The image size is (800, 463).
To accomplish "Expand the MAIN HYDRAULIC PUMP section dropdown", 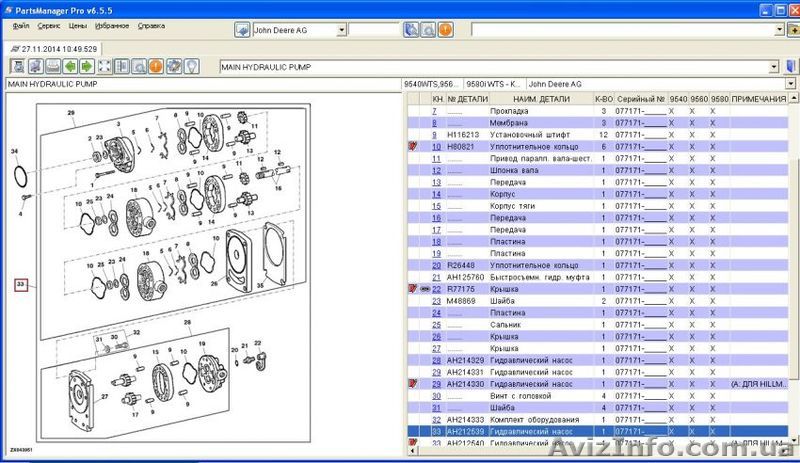I will [x=775, y=67].
